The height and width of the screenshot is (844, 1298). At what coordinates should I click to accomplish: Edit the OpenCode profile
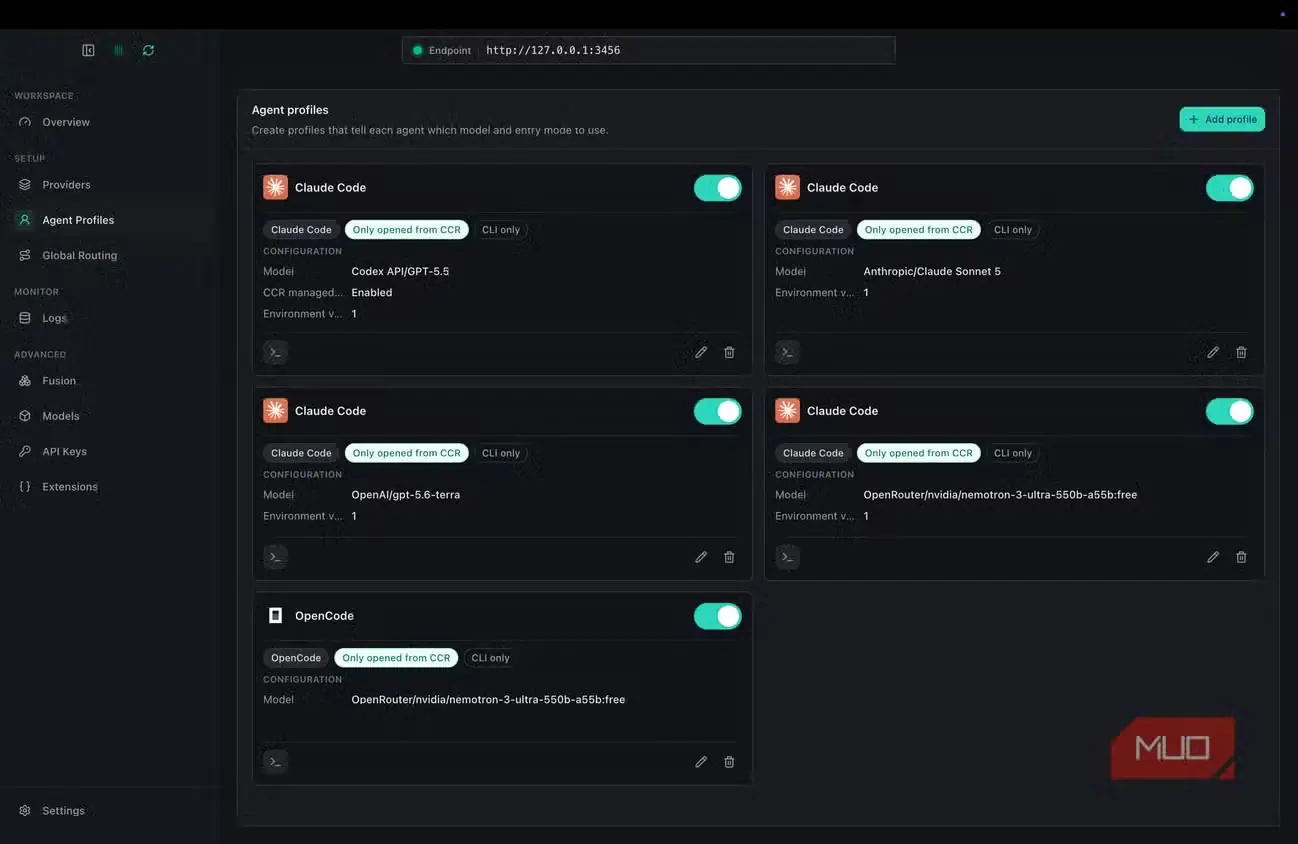click(701, 761)
